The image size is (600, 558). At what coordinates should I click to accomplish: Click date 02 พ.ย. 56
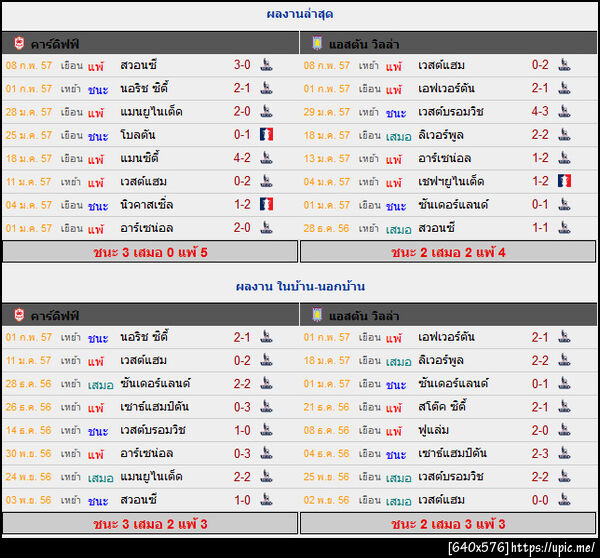point(326,500)
